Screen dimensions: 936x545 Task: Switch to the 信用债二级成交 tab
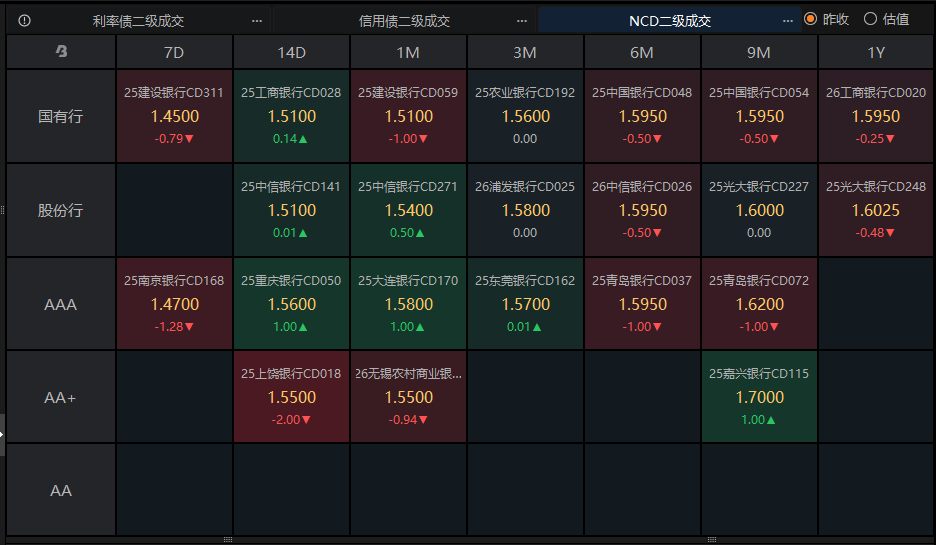point(404,21)
